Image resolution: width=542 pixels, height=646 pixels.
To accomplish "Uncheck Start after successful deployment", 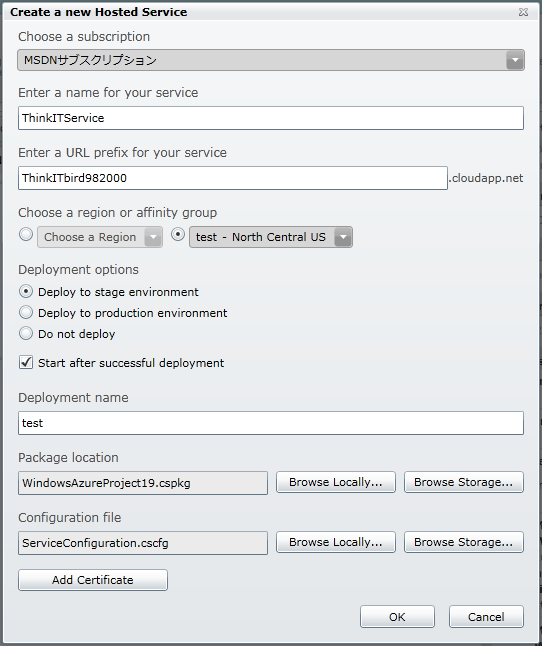I will pyautogui.click(x=26, y=363).
